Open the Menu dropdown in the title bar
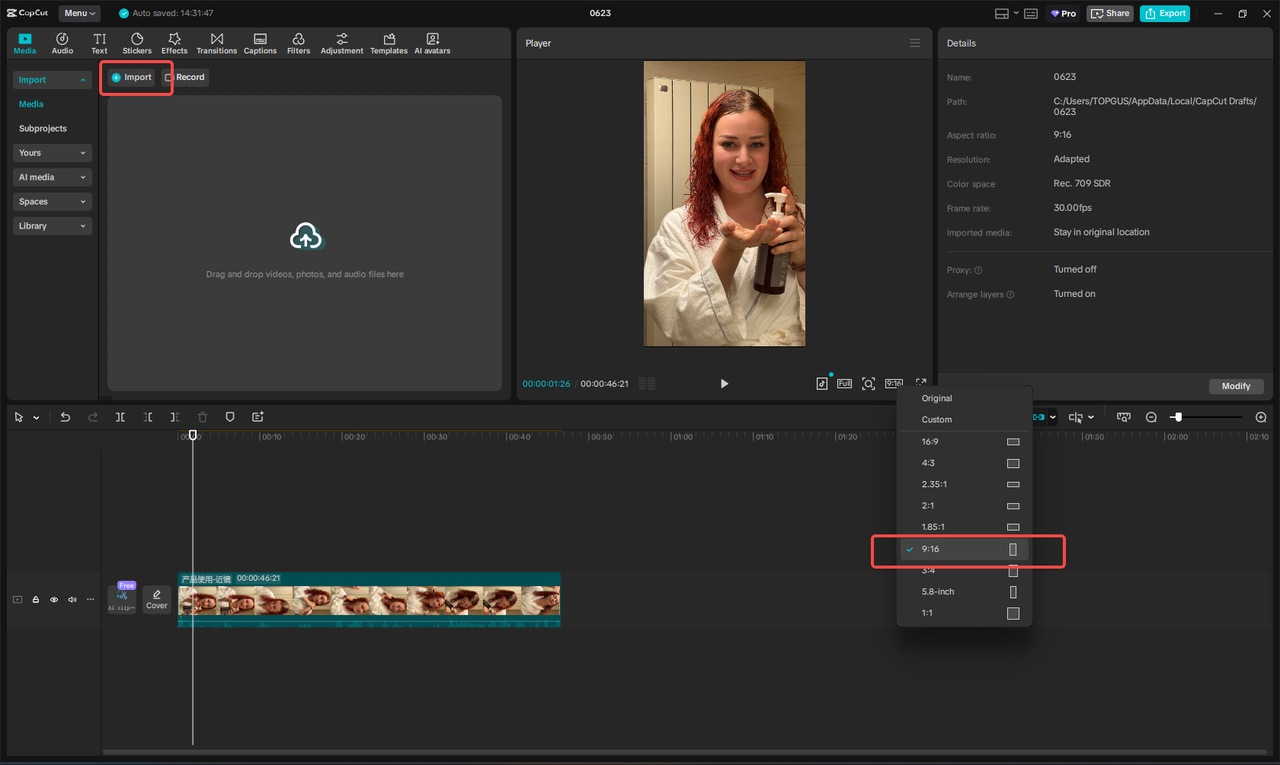Viewport: 1280px width, 765px height. pos(79,13)
